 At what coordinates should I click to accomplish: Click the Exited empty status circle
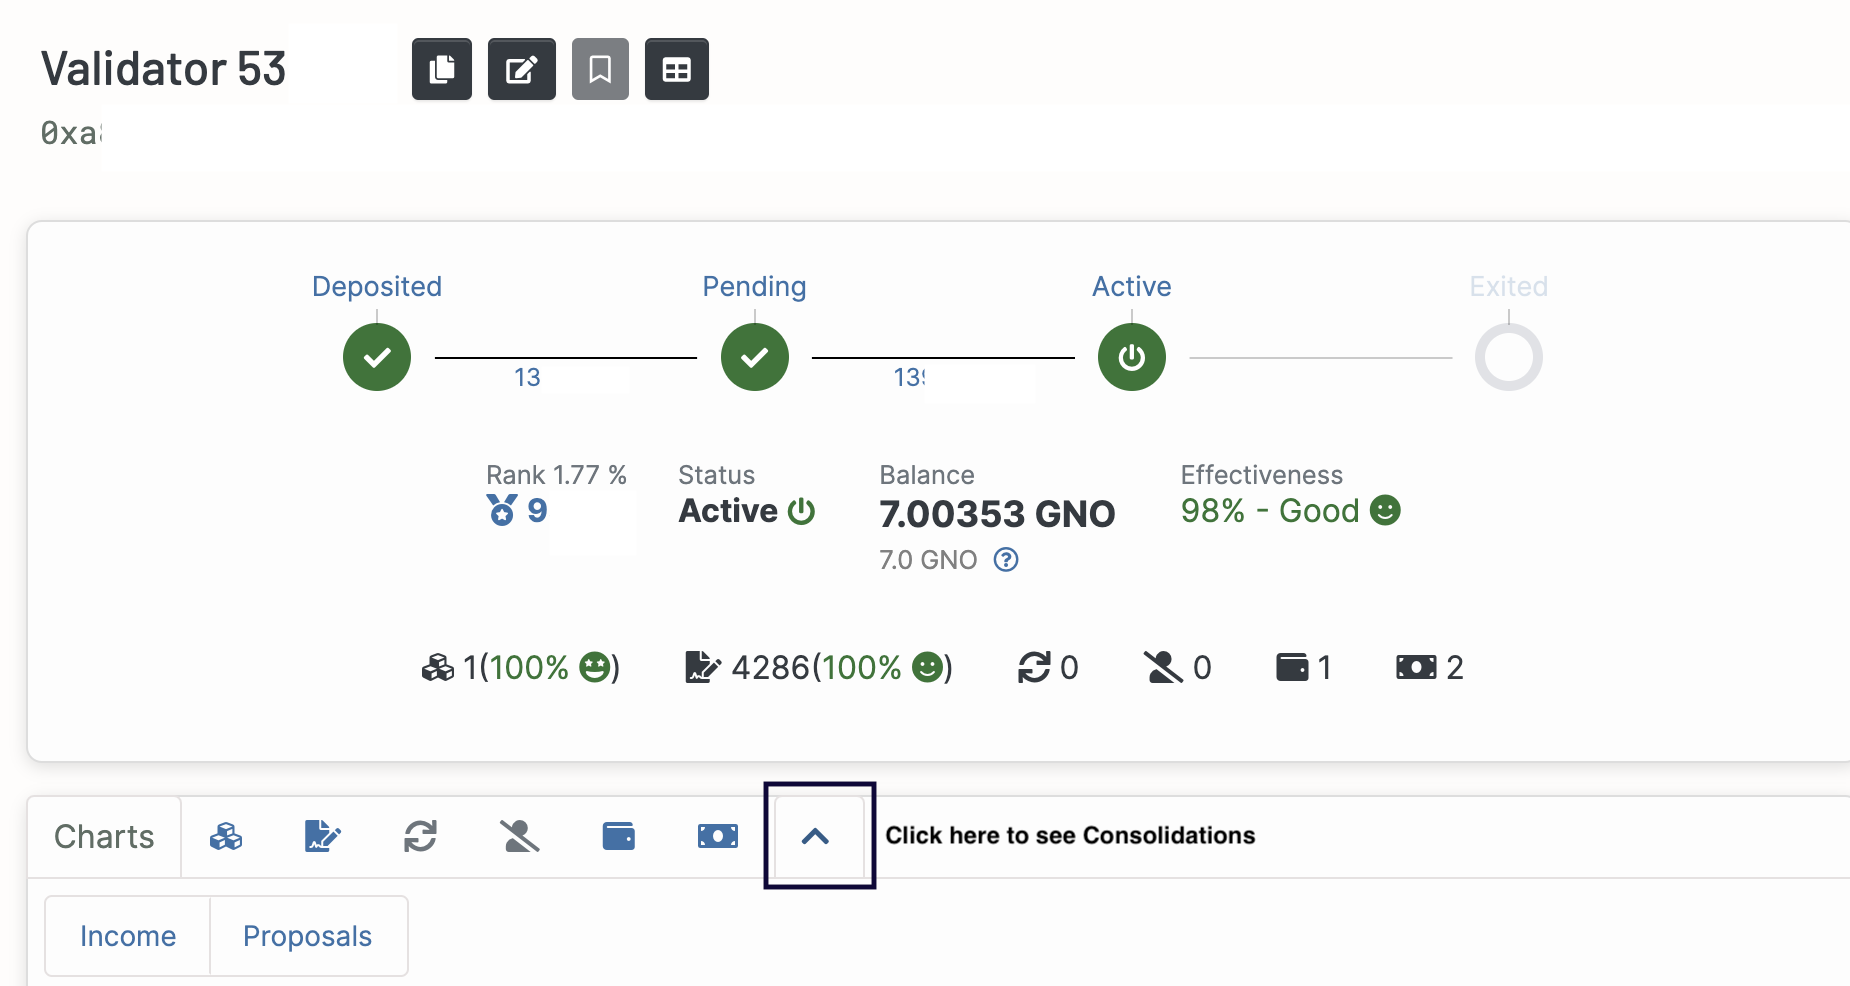(1508, 357)
